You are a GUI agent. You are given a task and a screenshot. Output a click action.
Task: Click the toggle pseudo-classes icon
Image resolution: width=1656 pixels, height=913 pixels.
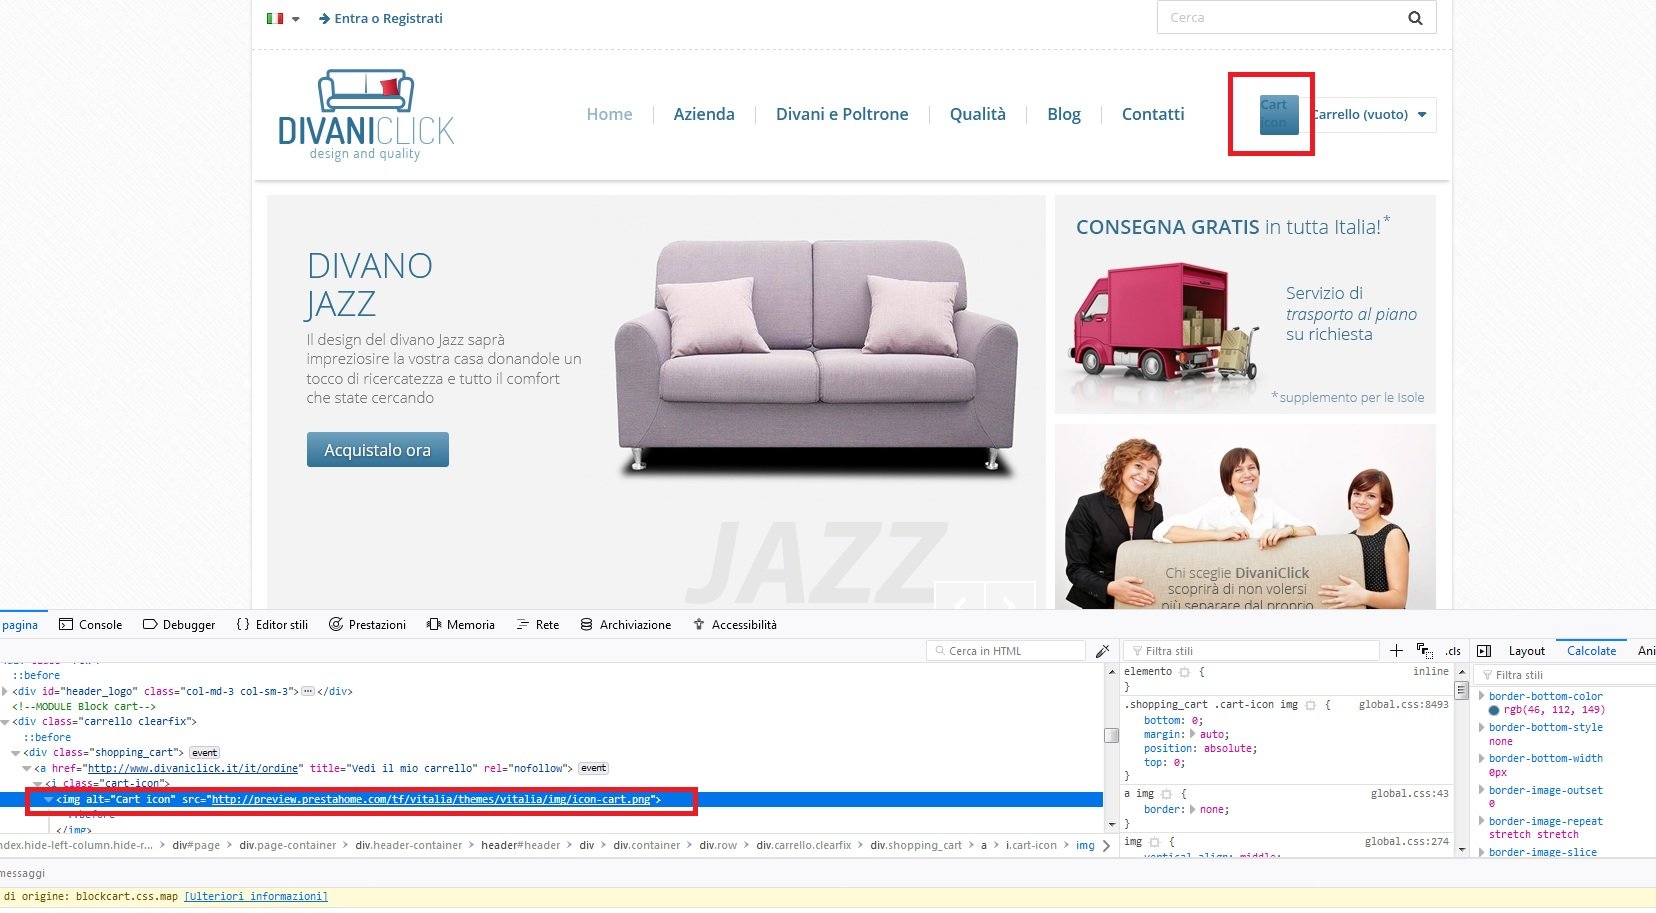[x=1425, y=651]
